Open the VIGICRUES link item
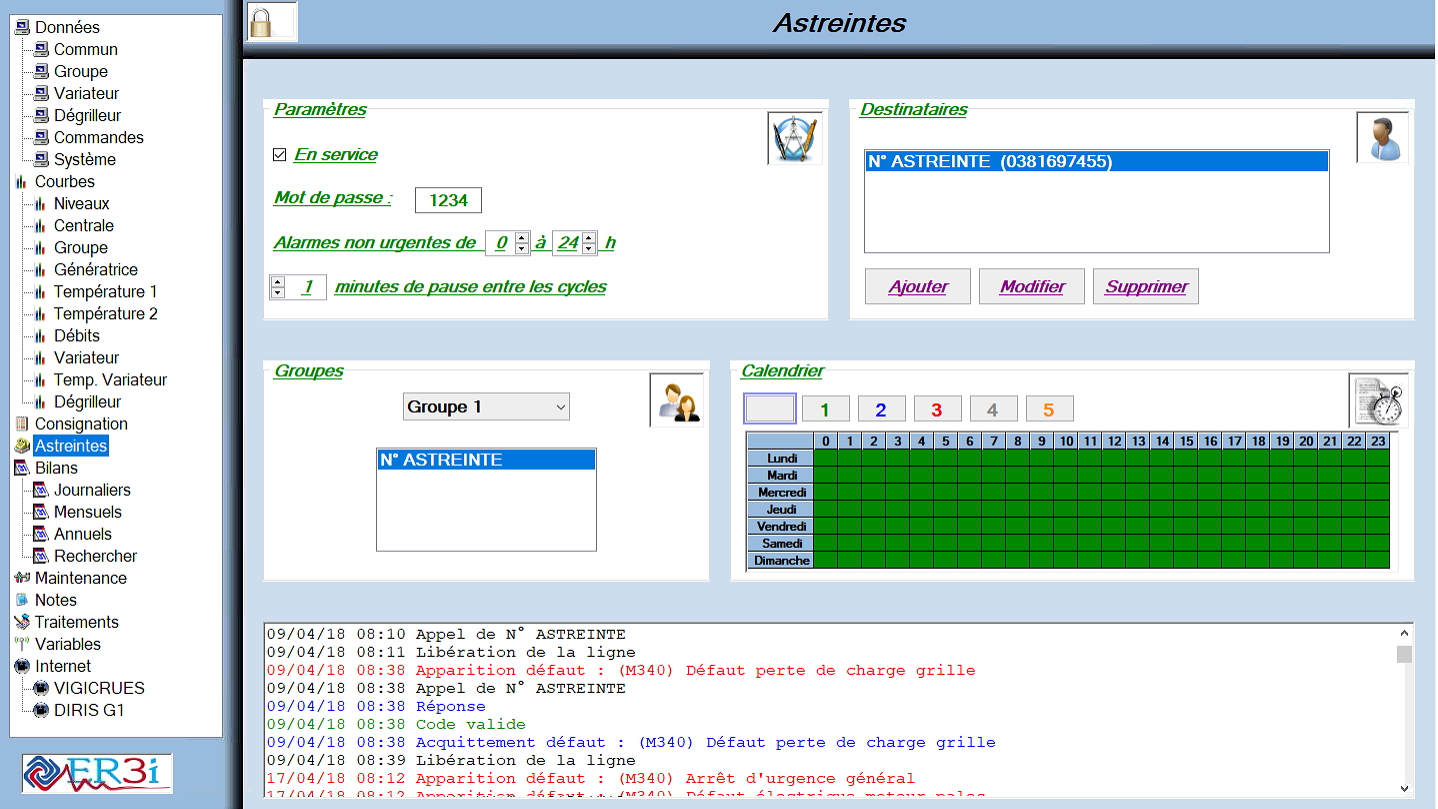This screenshot has width=1438, height=809. click(99, 687)
